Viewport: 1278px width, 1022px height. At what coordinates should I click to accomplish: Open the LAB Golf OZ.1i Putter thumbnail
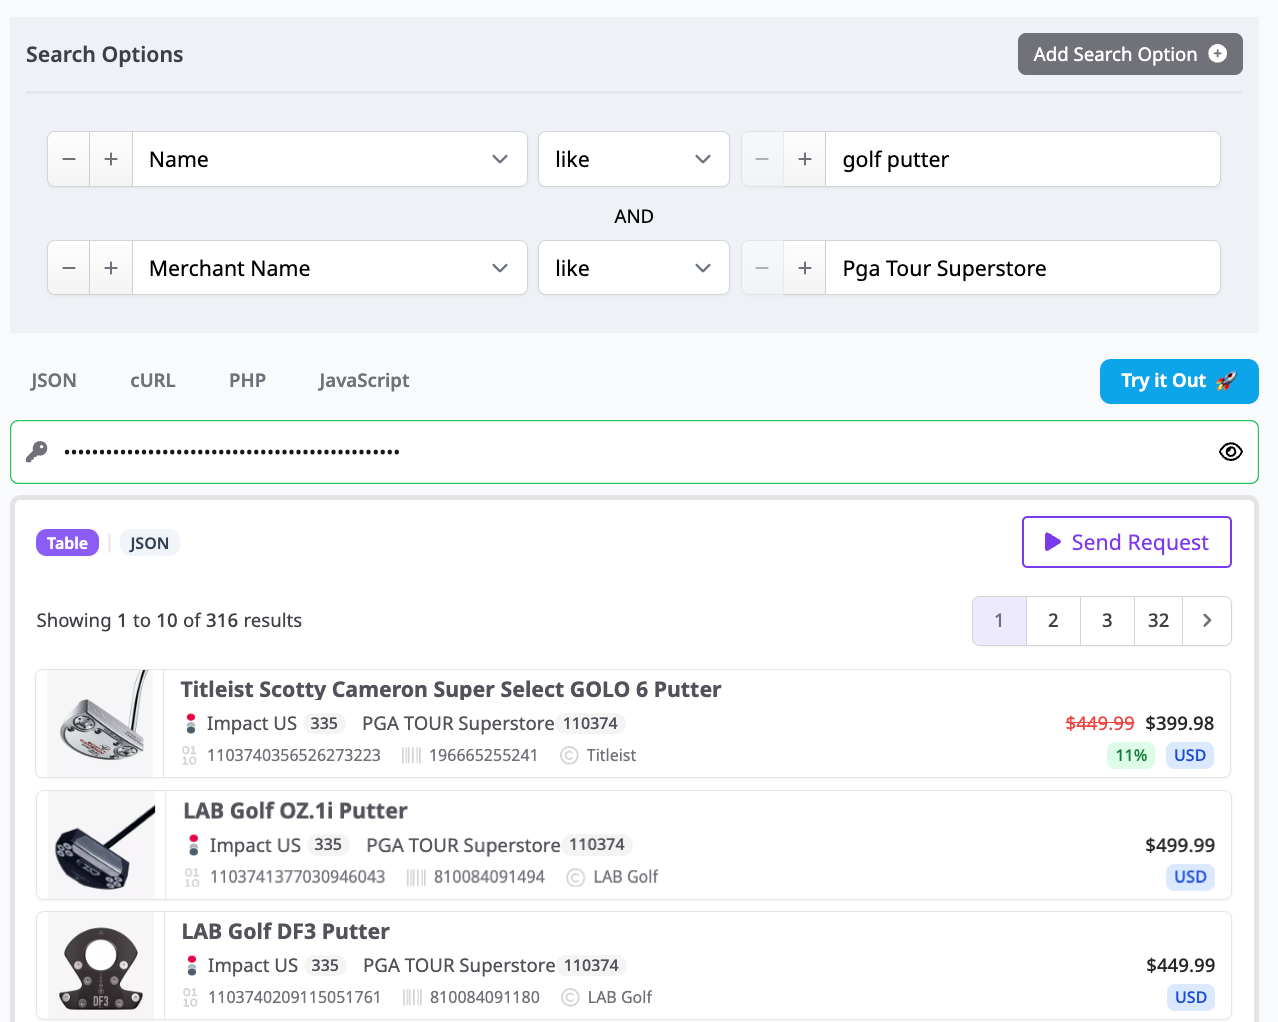101,845
